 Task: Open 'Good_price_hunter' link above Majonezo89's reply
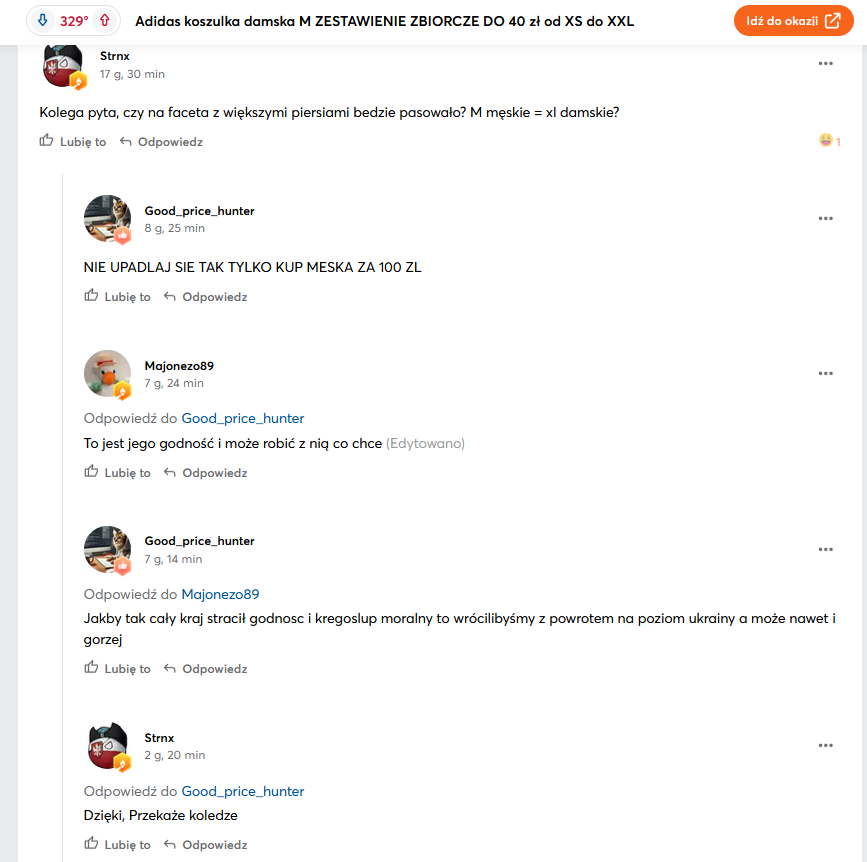point(242,418)
